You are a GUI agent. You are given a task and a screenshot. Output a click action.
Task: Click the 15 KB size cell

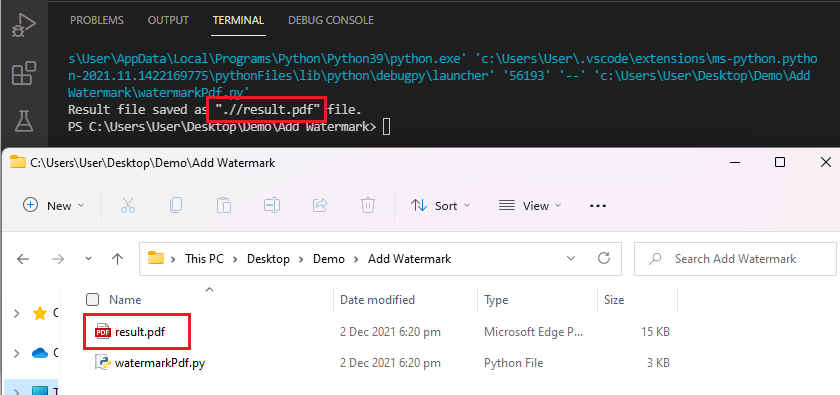(x=655, y=332)
